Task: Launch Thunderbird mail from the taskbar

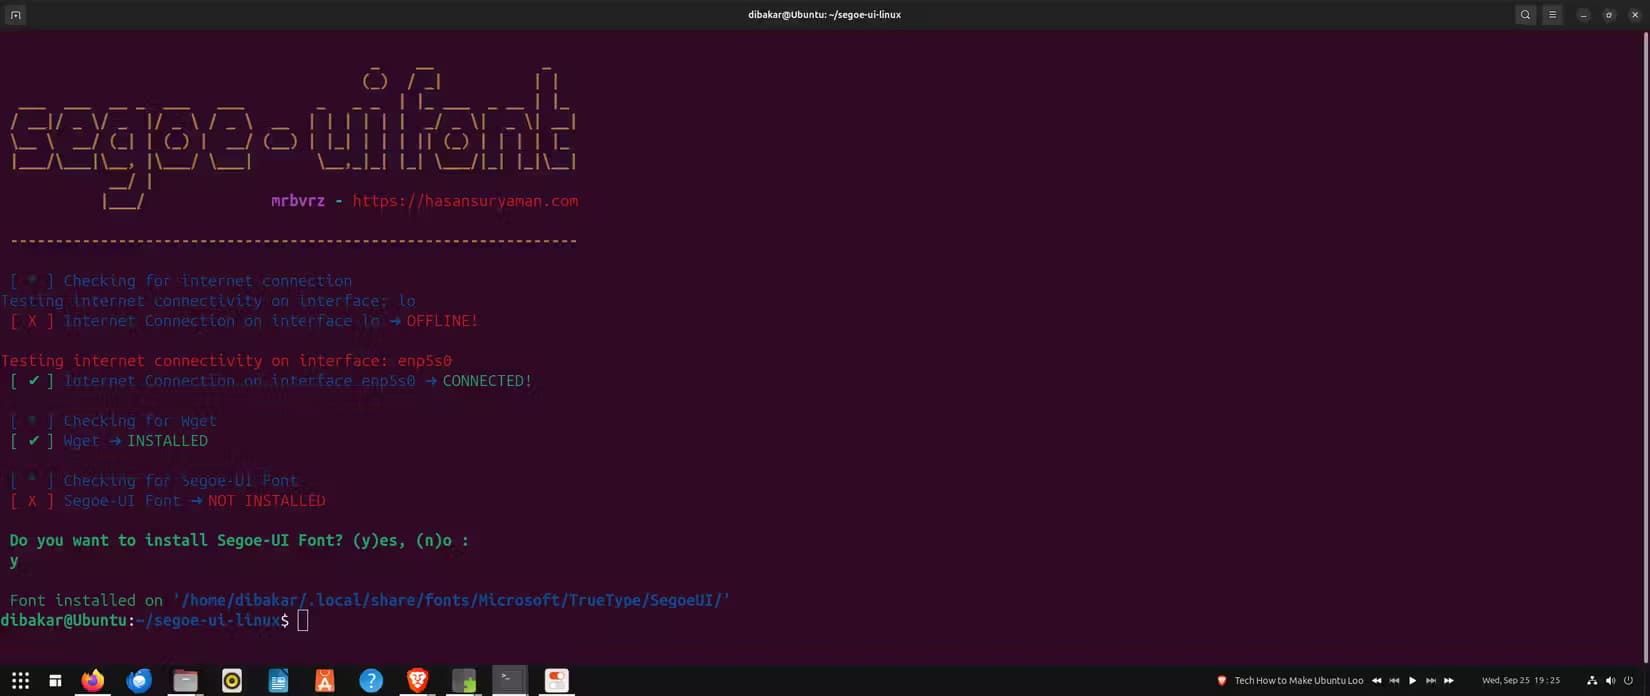Action: (139, 681)
